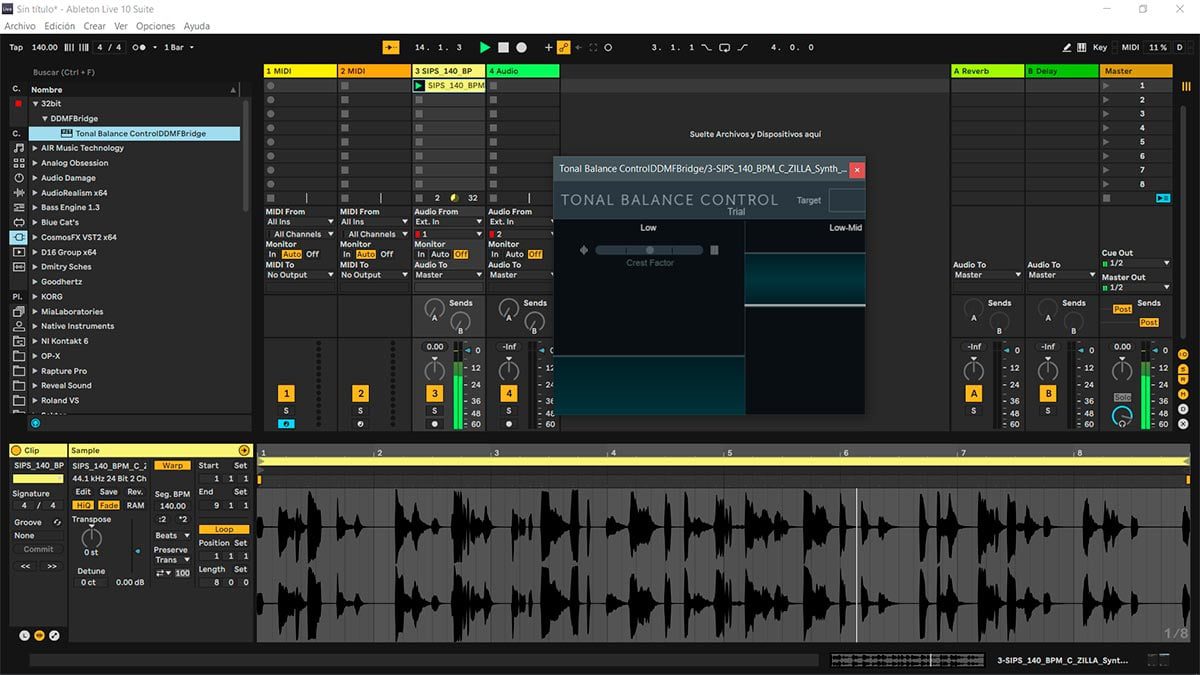Open the Edición menu
The width and height of the screenshot is (1200, 675).
(59, 26)
